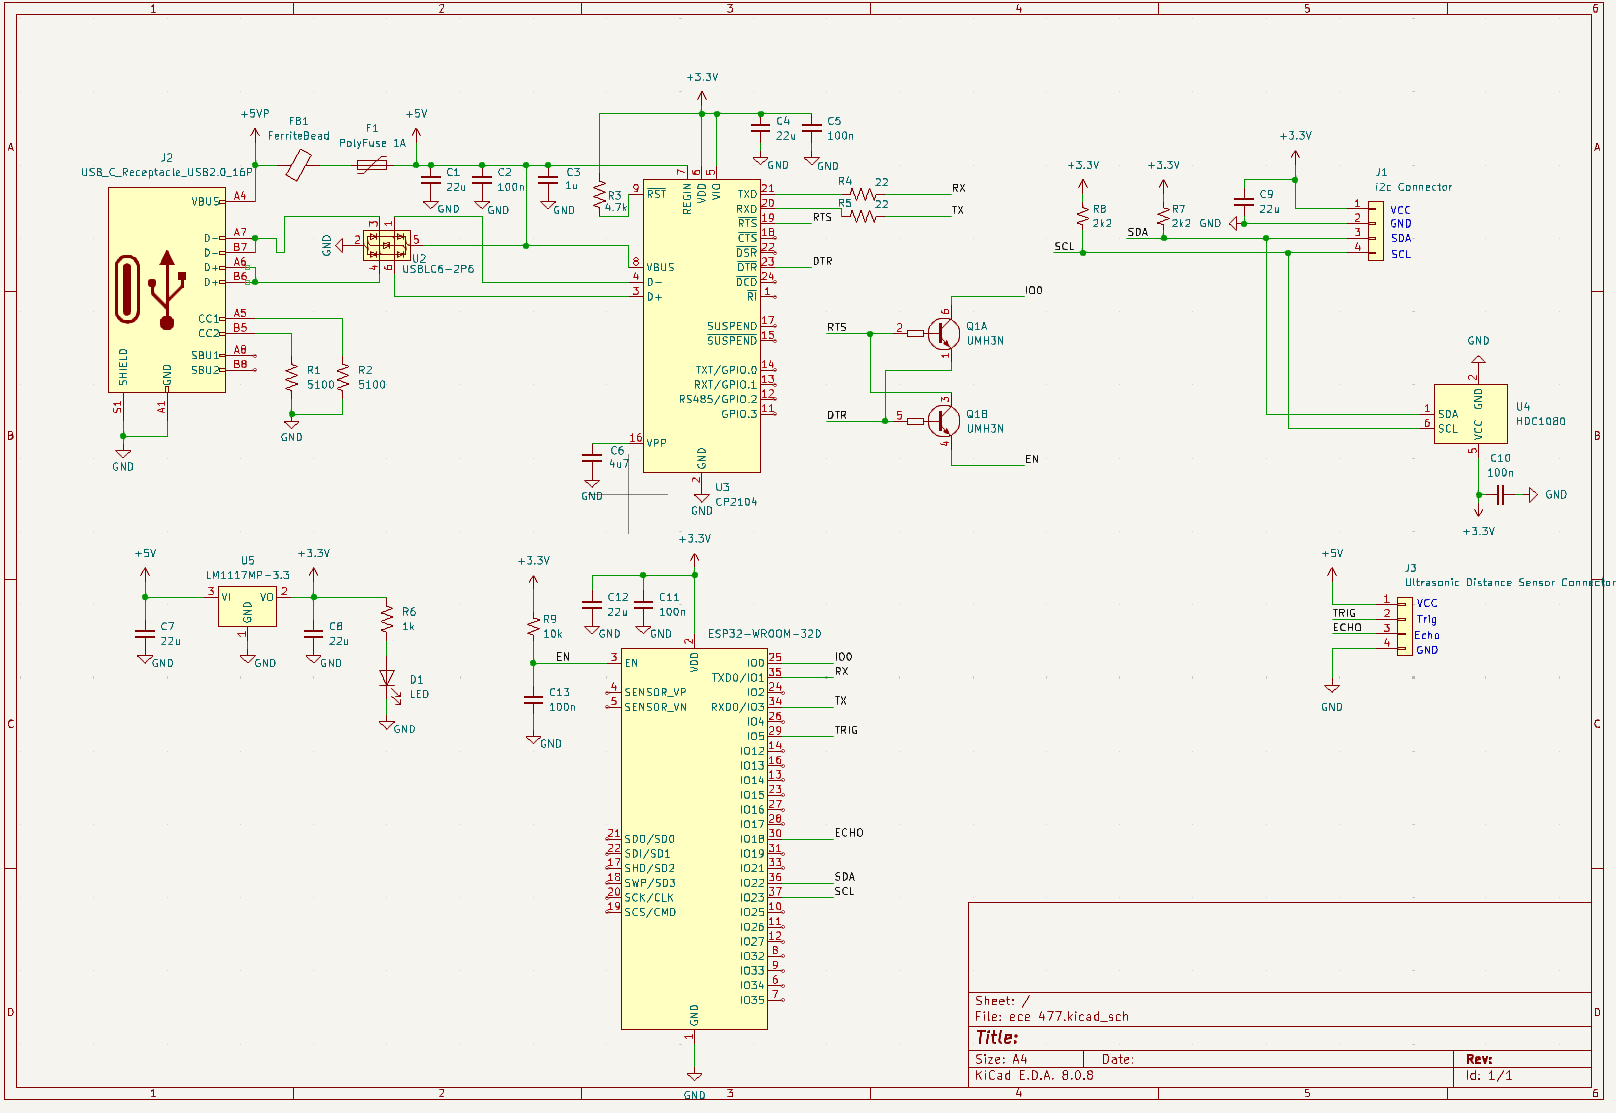
Task: Select the FerriteBead FB1 symbol
Action: point(298,165)
